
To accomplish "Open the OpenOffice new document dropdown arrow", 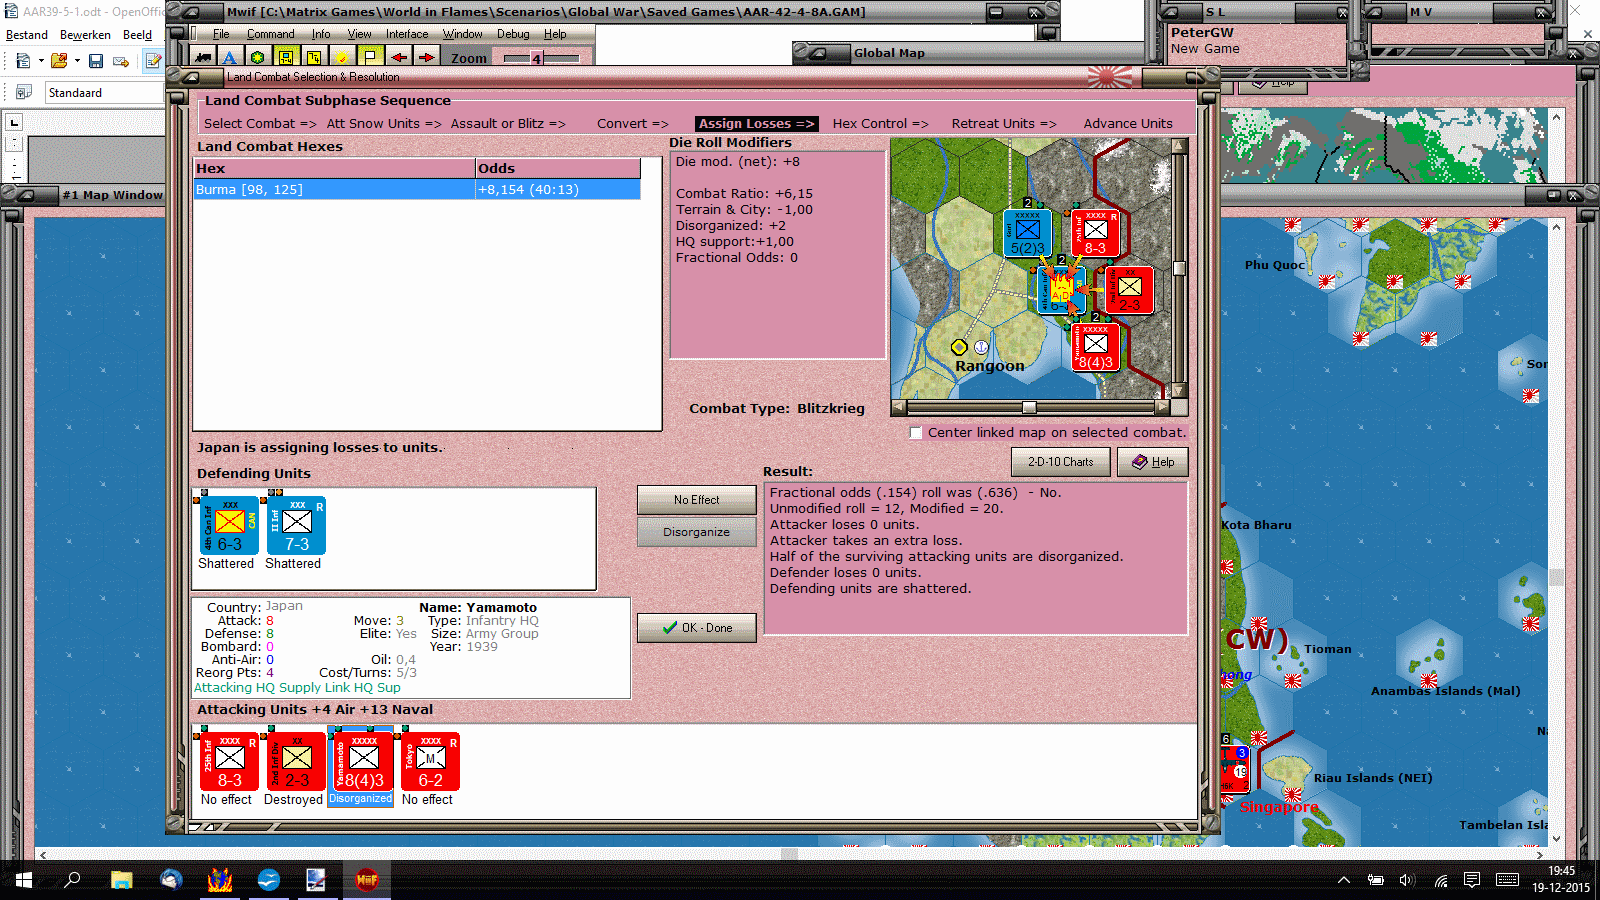I will click(x=41, y=61).
